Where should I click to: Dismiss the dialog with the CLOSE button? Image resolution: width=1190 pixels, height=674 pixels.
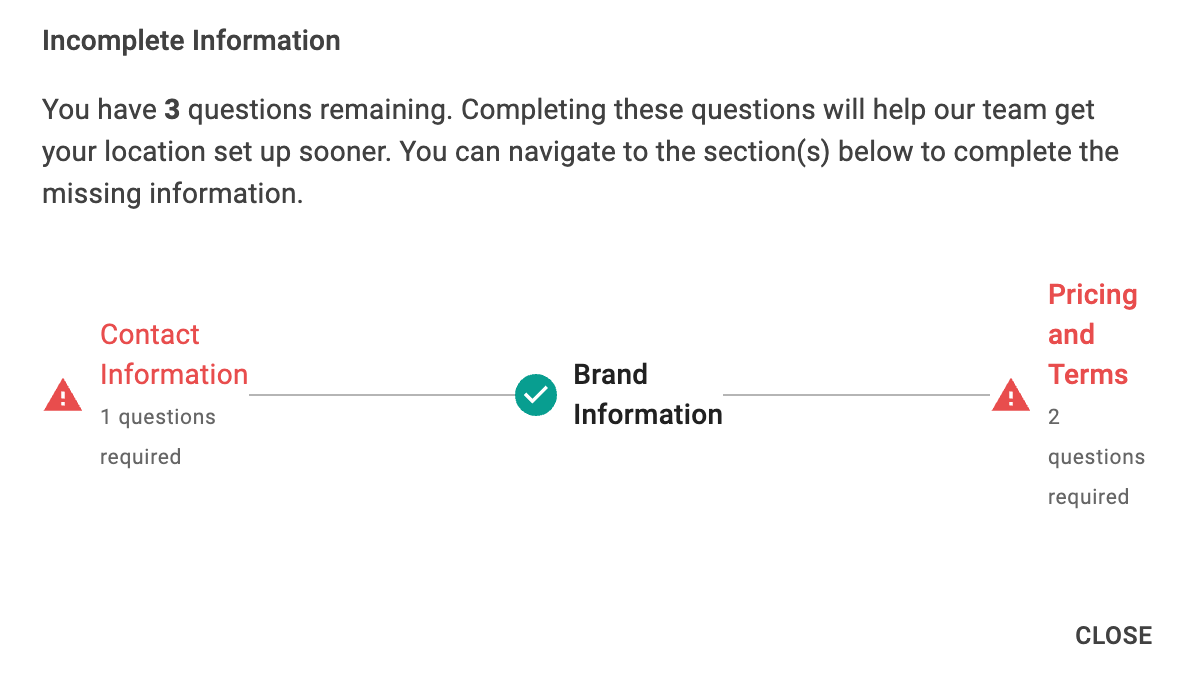[x=1113, y=635]
